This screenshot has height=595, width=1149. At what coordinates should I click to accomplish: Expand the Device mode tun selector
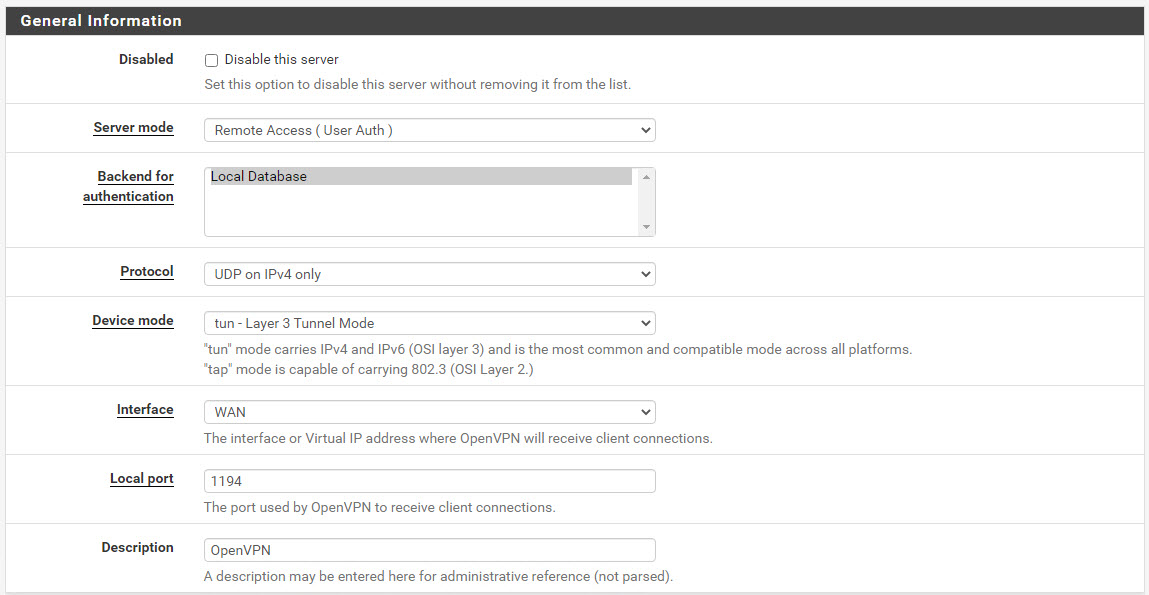coord(429,323)
